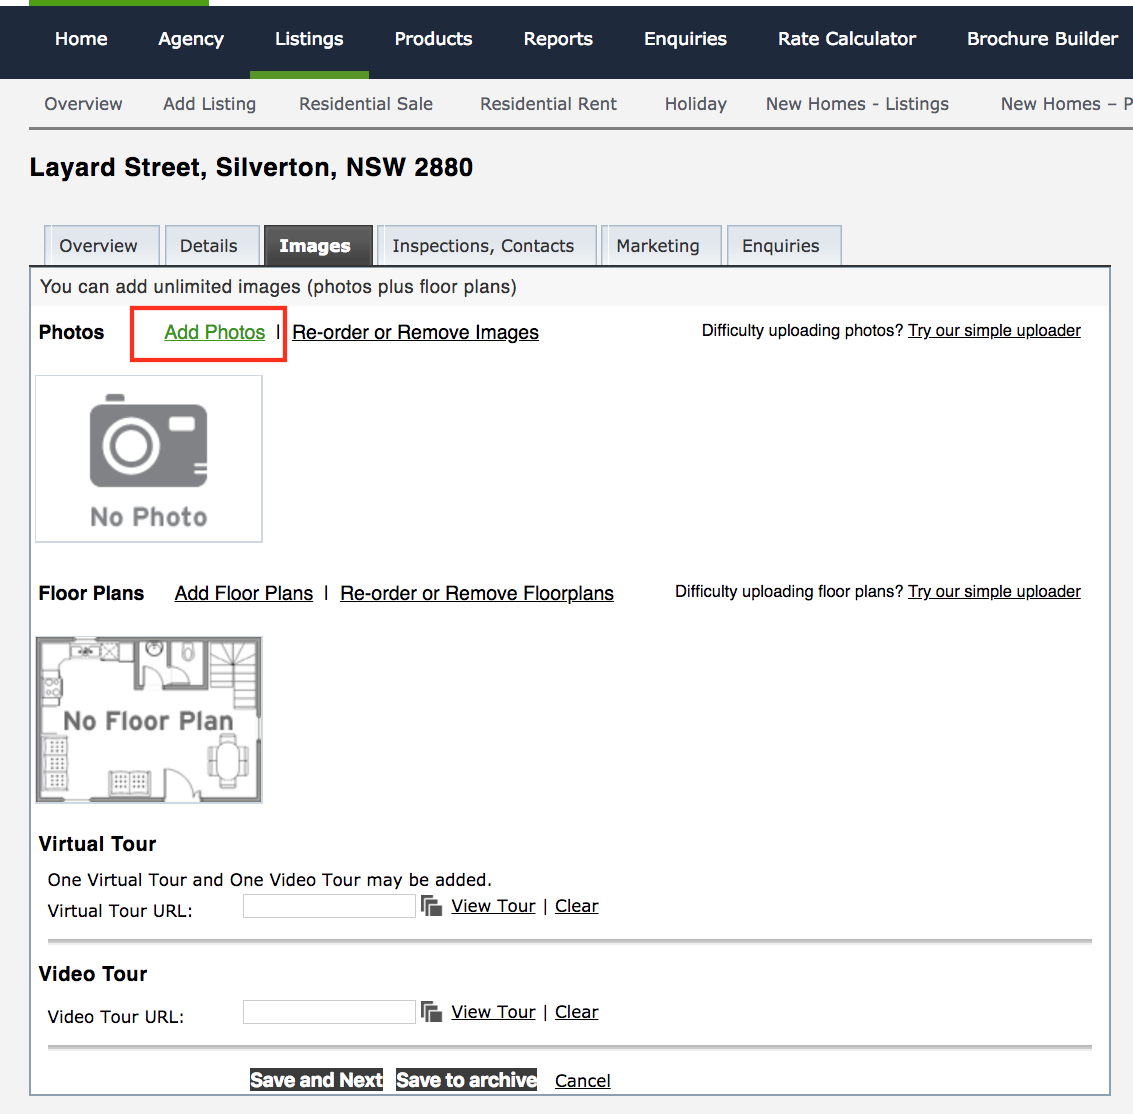This screenshot has height=1114, width=1133.
Task: Open the top navigation Enquiries menu
Action: 686,39
